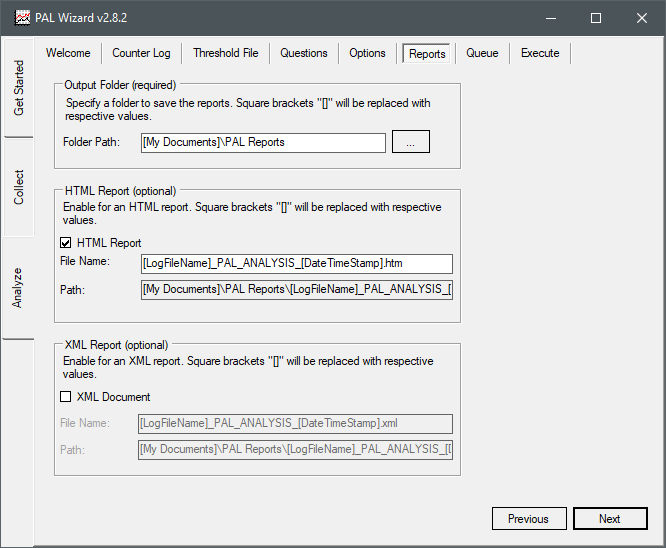Click the HTML Report (optional) group label
Viewport: 666px width, 548px height.
[120, 191]
